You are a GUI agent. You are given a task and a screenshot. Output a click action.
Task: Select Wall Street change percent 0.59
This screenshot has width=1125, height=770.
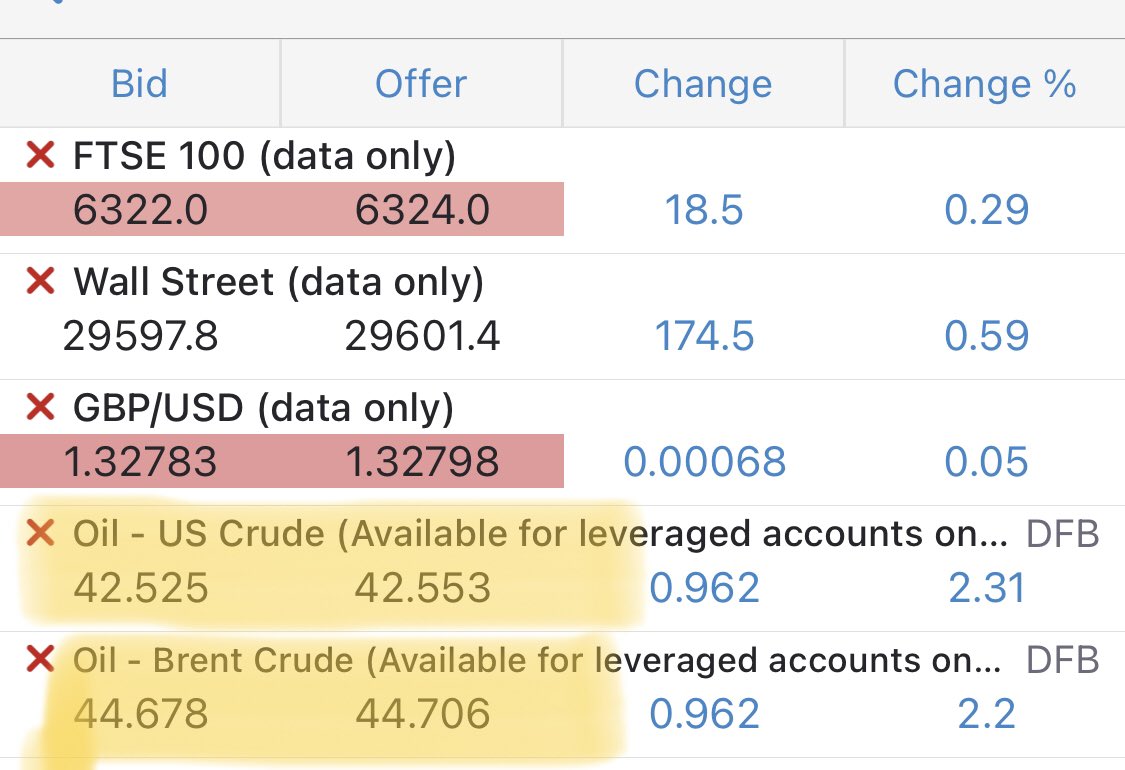pos(987,336)
